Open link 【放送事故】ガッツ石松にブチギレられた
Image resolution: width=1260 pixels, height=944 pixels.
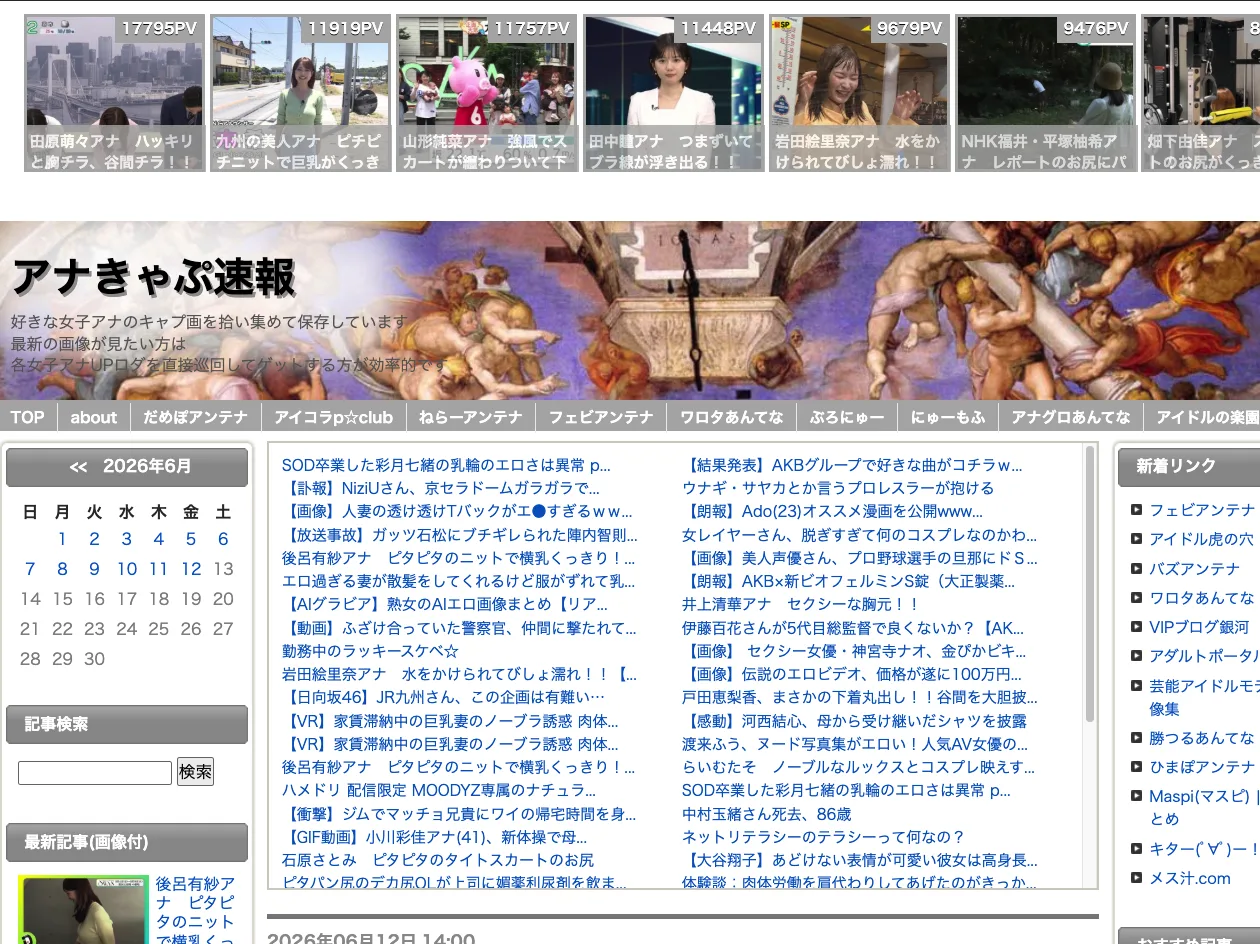[459, 534]
